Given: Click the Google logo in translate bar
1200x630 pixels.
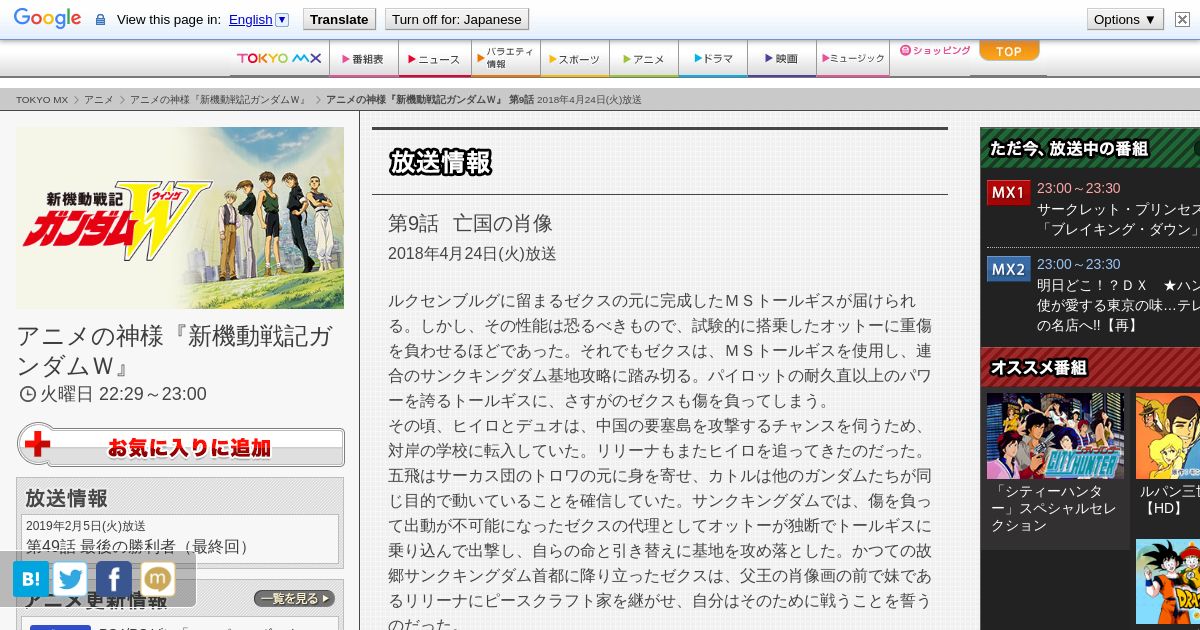Looking at the screenshot, I should (47, 19).
